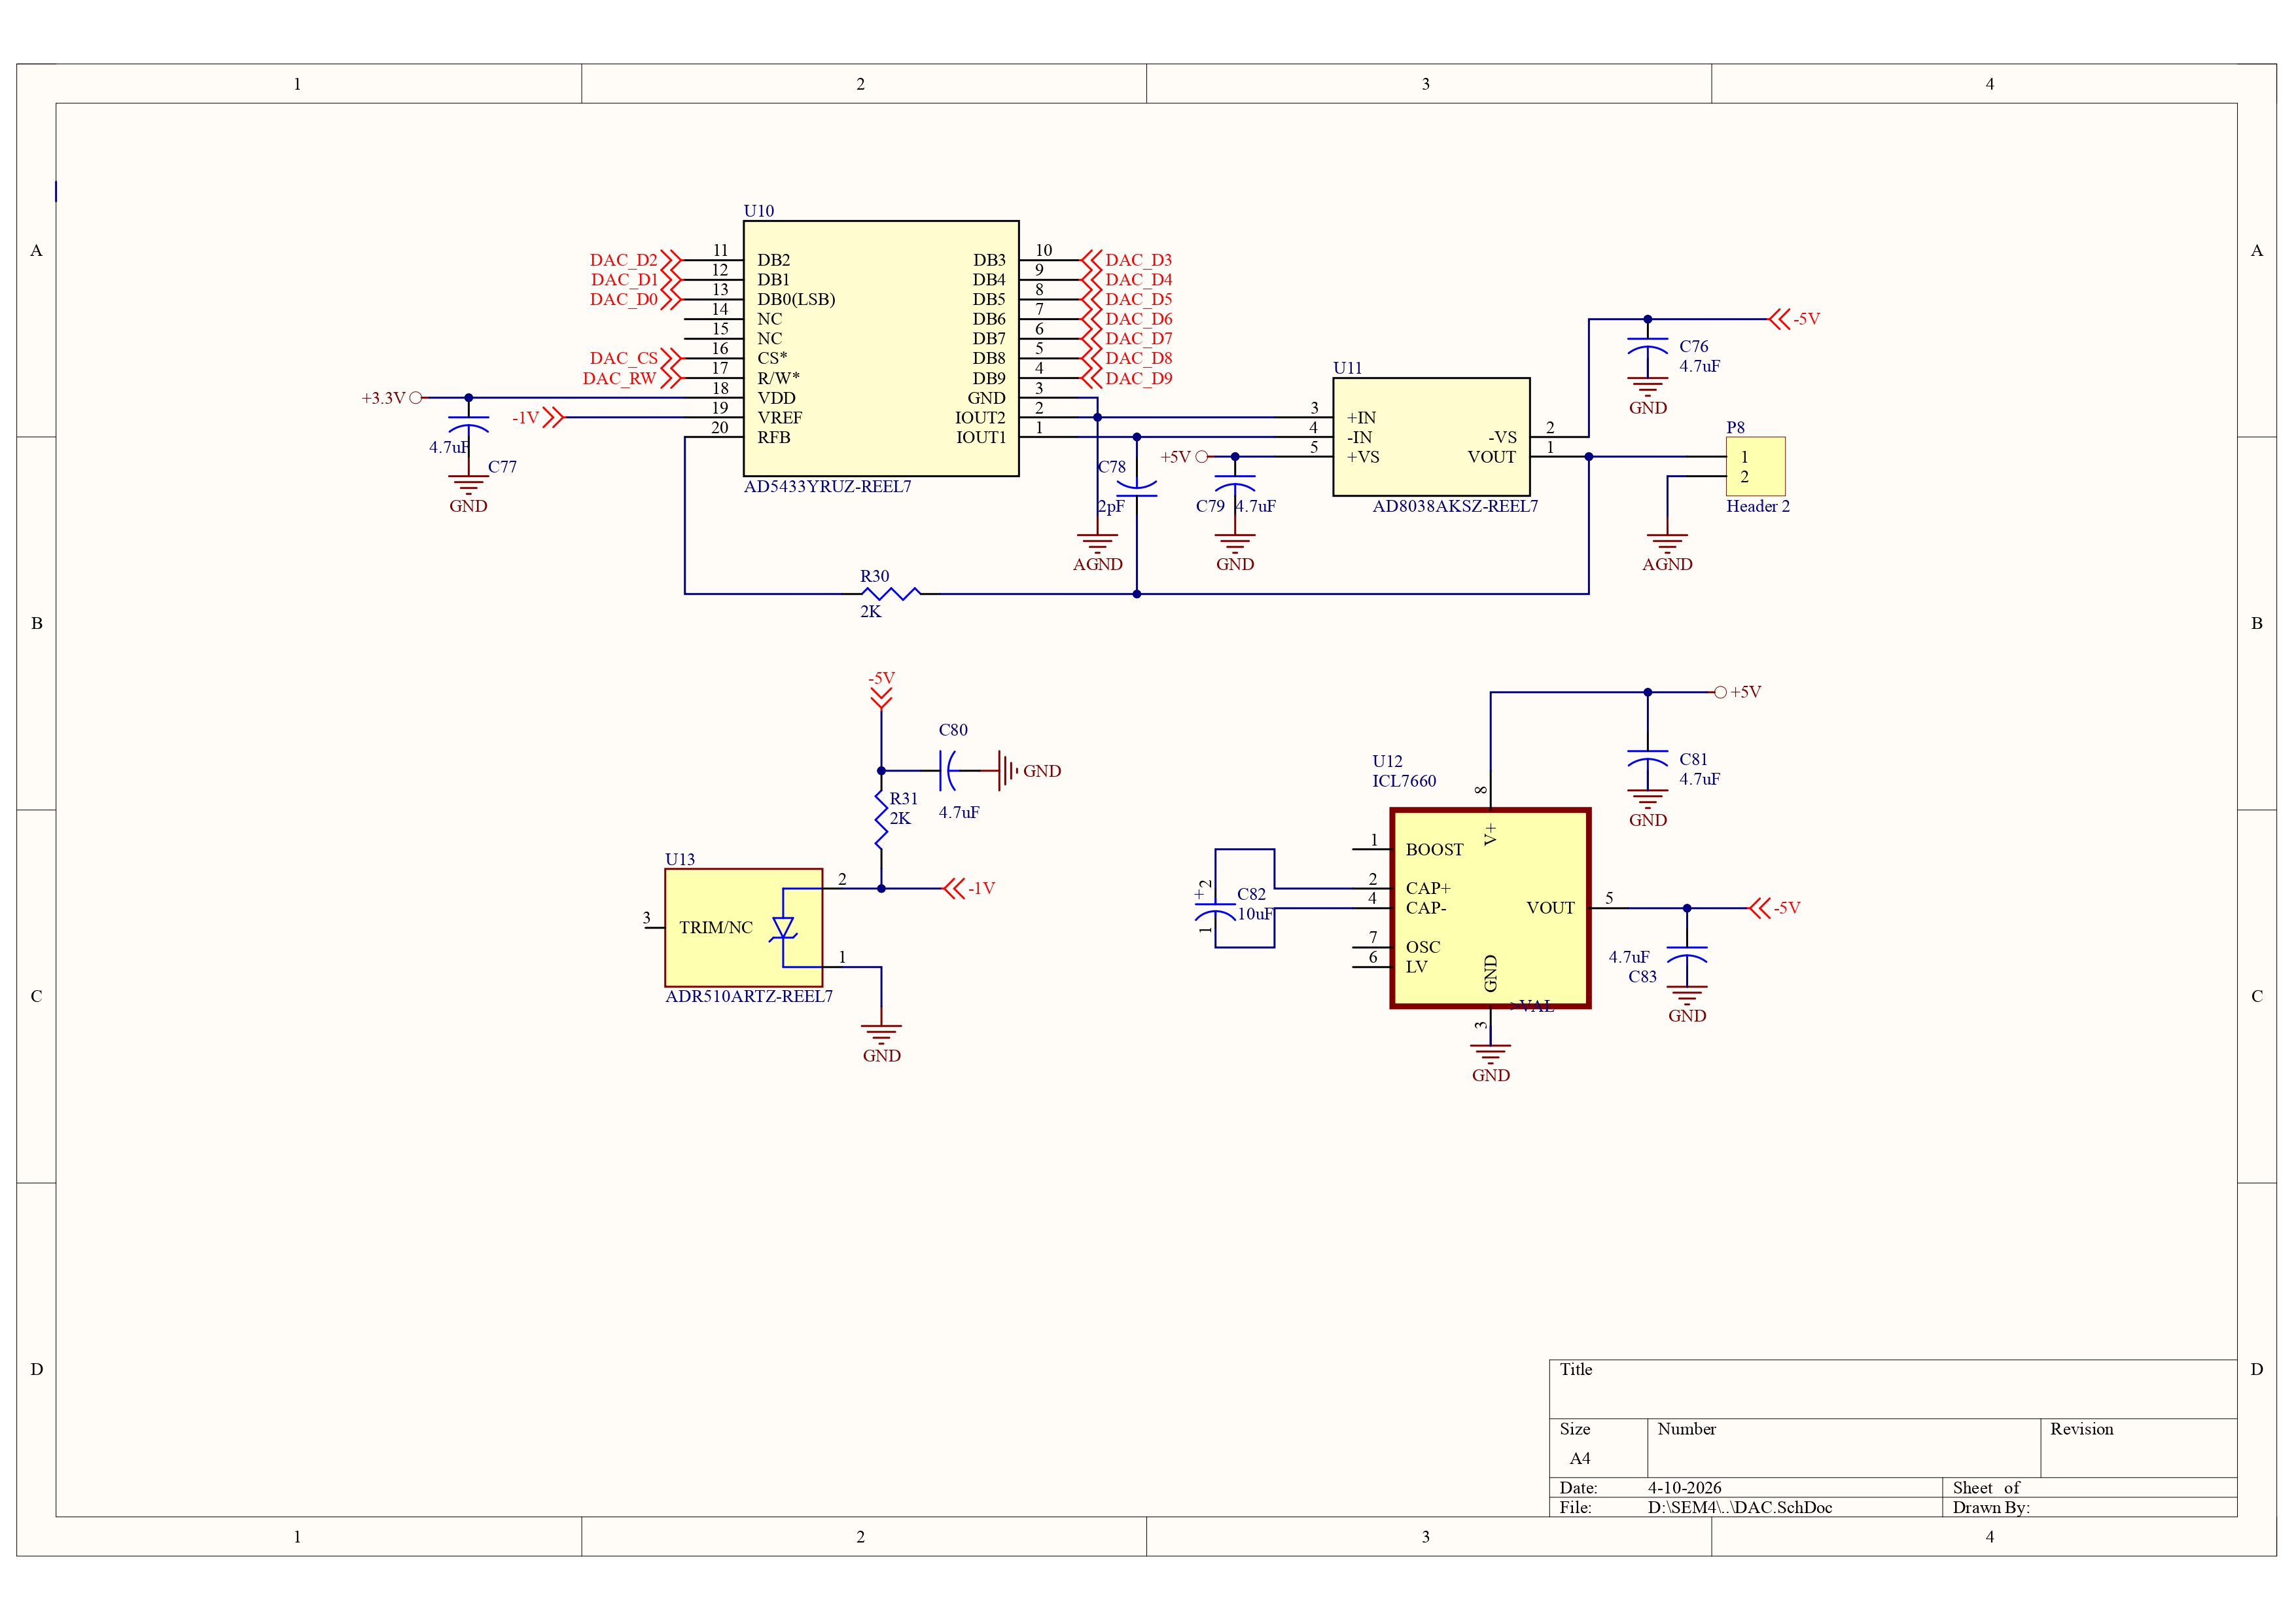Select the U13 ADR510ARTZ reference component
This screenshot has height=1623, width=2296.
point(743,927)
